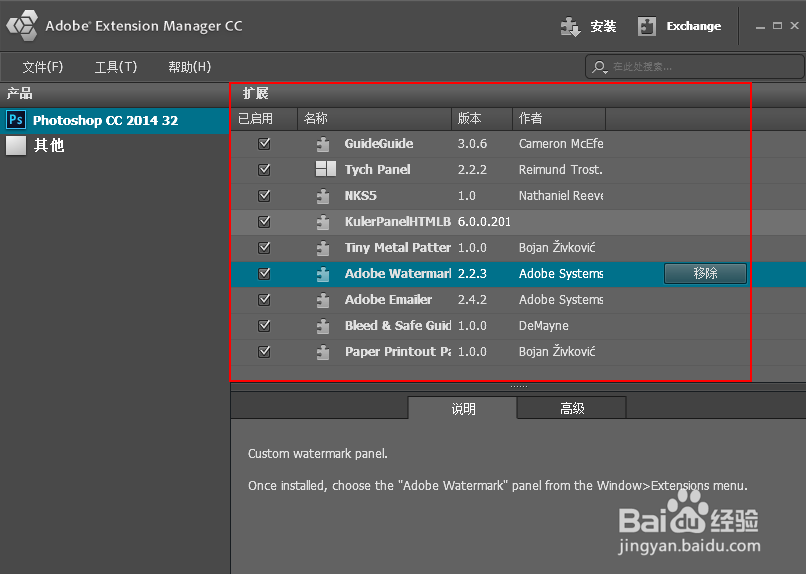The image size is (806, 574).
Task: Select the NKS5 extension name
Action: 360,196
